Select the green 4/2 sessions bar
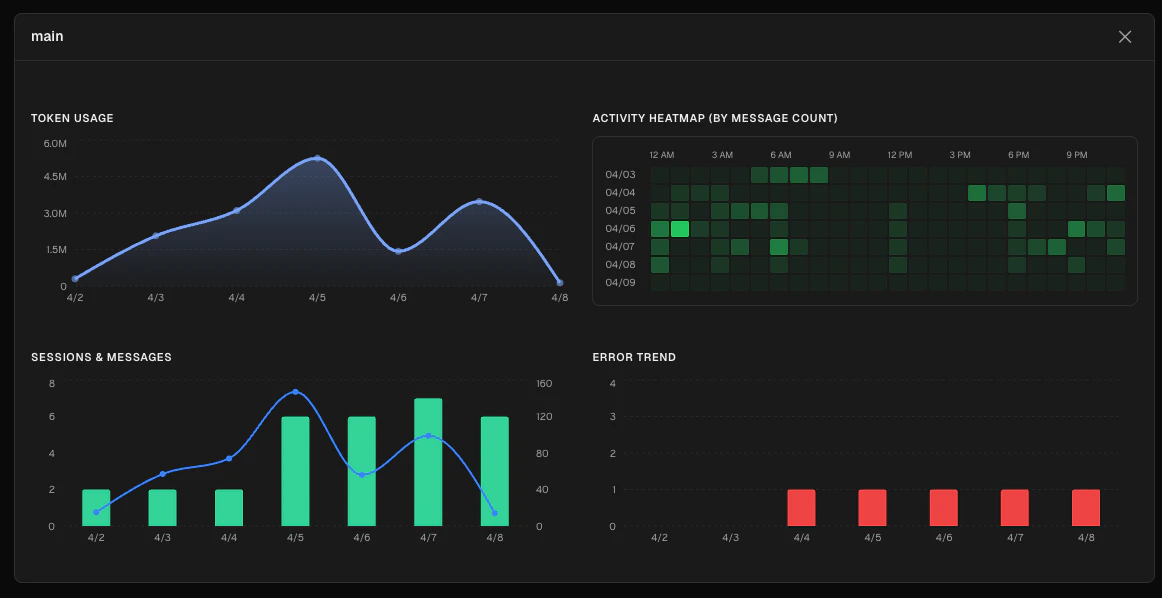This screenshot has width=1162, height=598. [x=96, y=508]
